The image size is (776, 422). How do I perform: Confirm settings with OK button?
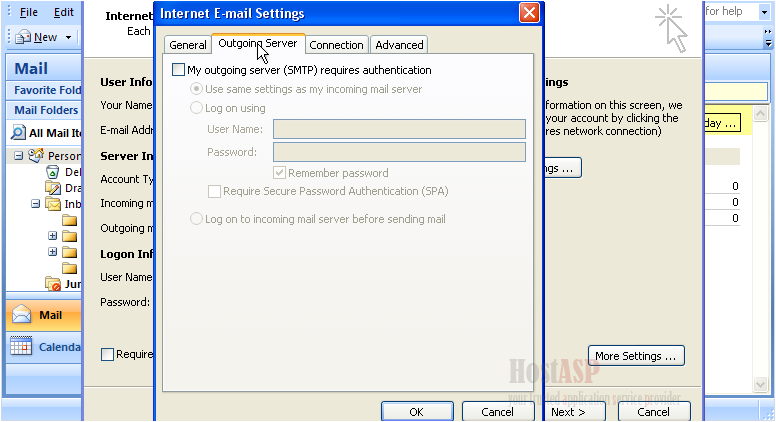417,412
